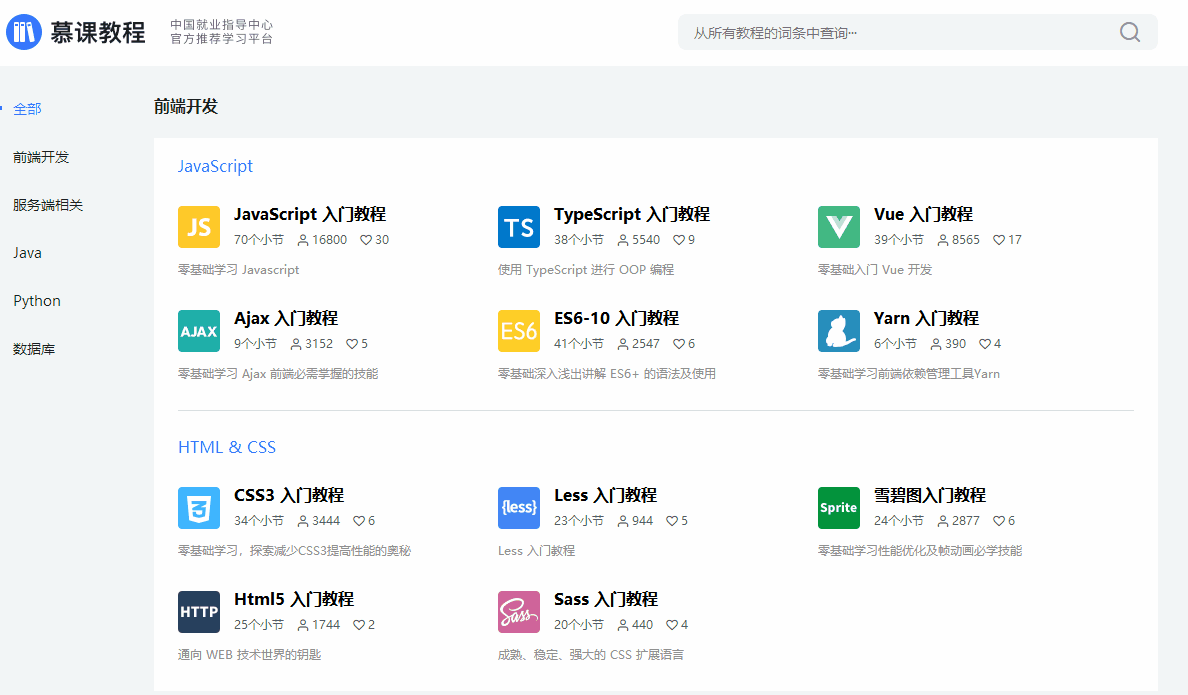Click the description 零基础学习 Javascript
Screen dimensions: 1188x695
pyautogui.click(x=239, y=270)
